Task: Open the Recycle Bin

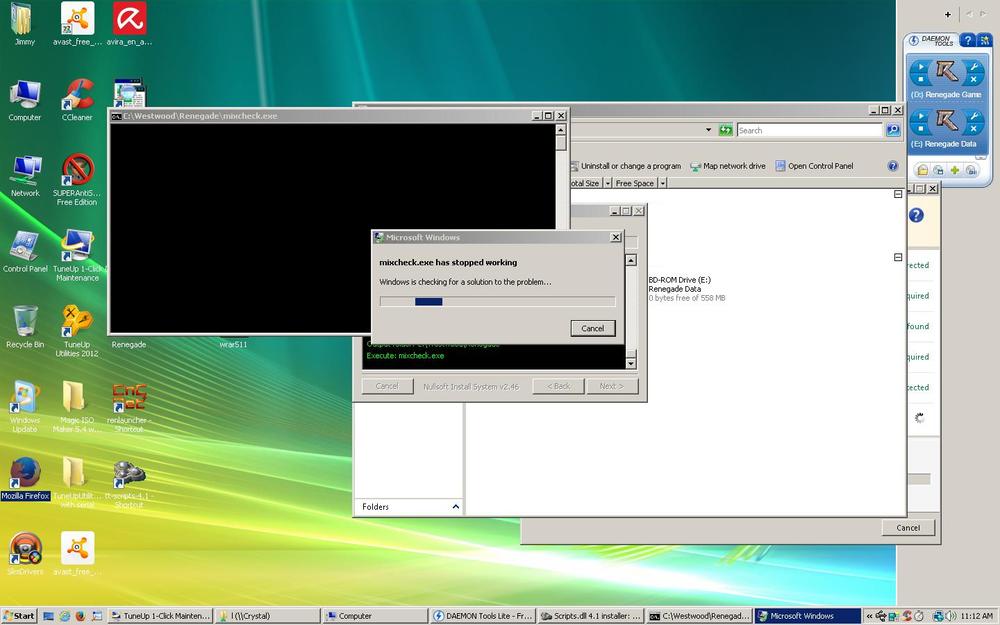Action: click(25, 327)
